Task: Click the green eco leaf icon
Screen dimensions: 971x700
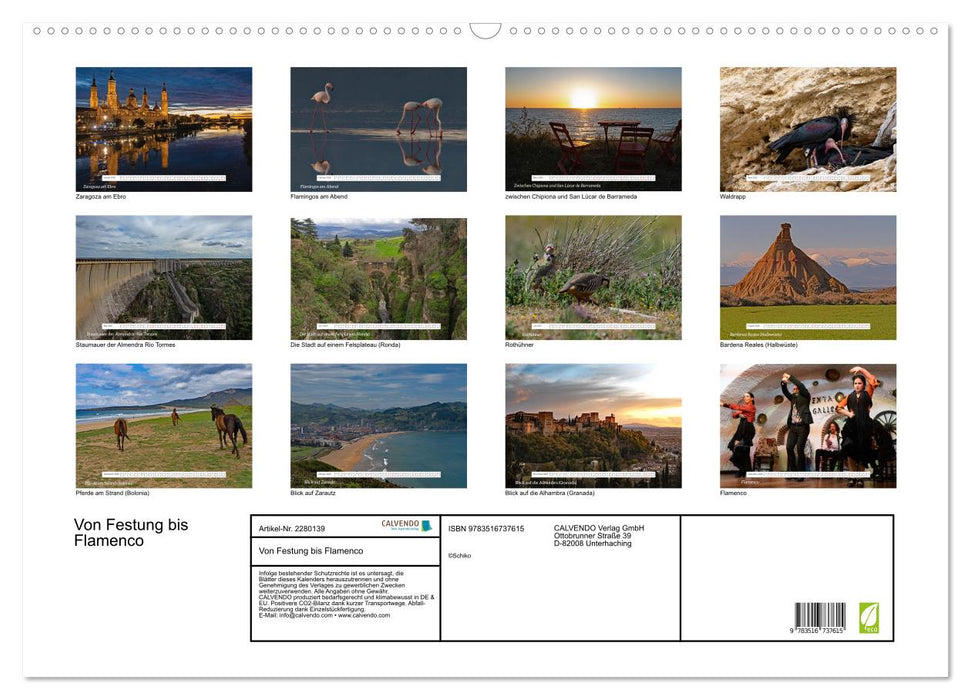Action: point(869,617)
